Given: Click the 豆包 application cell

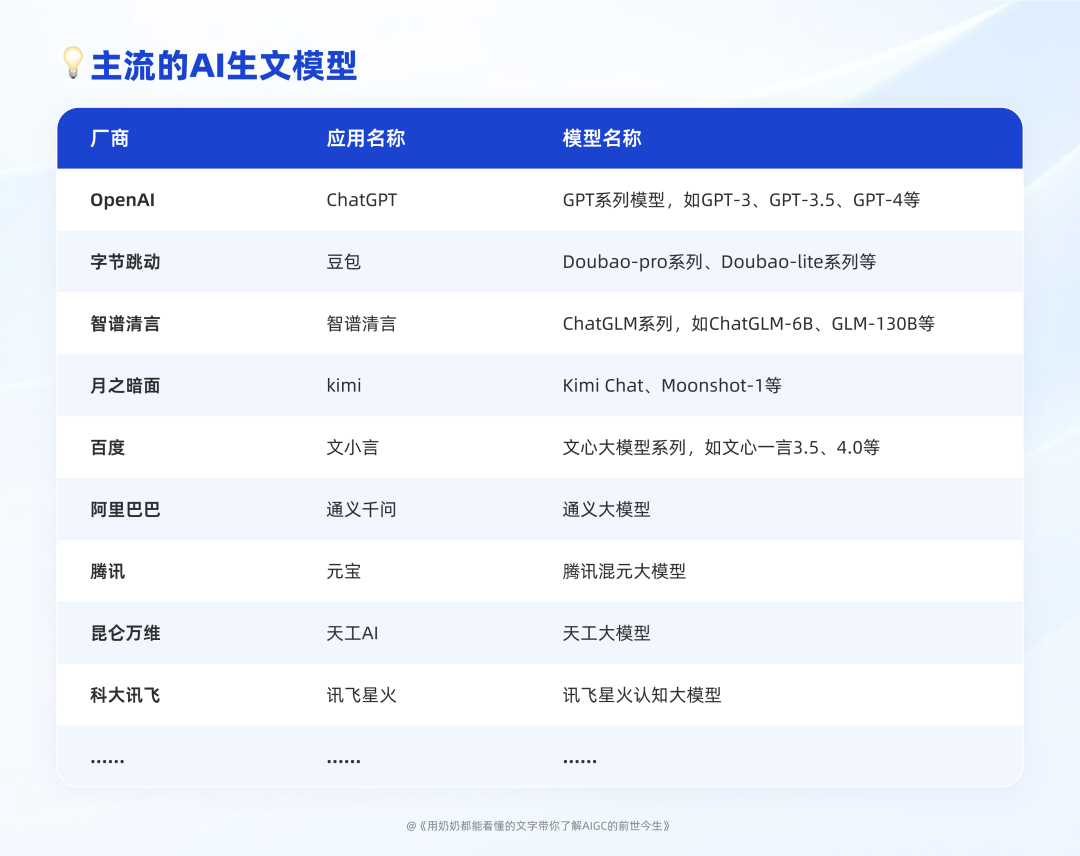Looking at the screenshot, I should pyautogui.click(x=344, y=262).
